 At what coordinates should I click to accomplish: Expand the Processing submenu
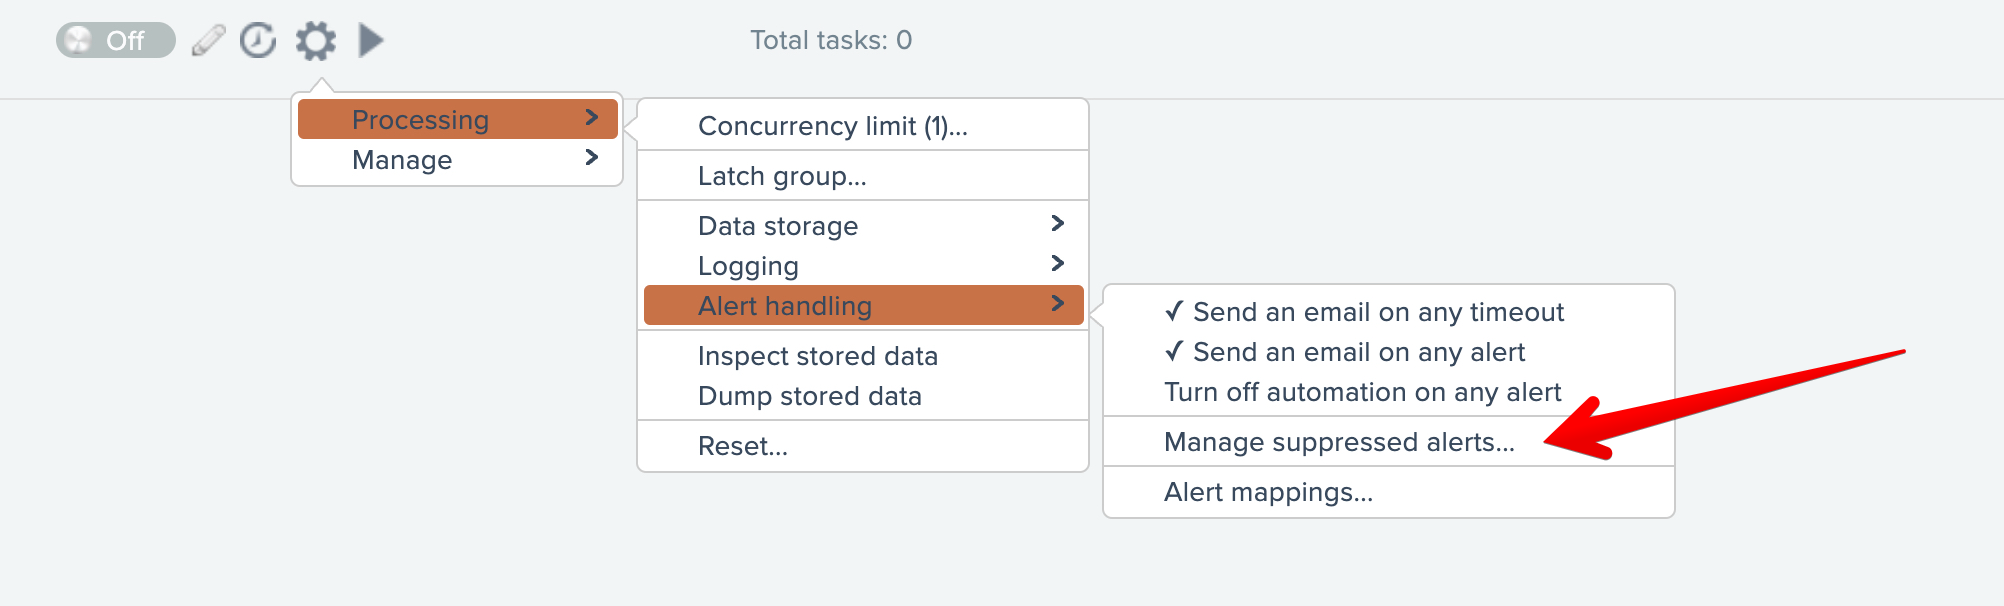[x=458, y=120]
